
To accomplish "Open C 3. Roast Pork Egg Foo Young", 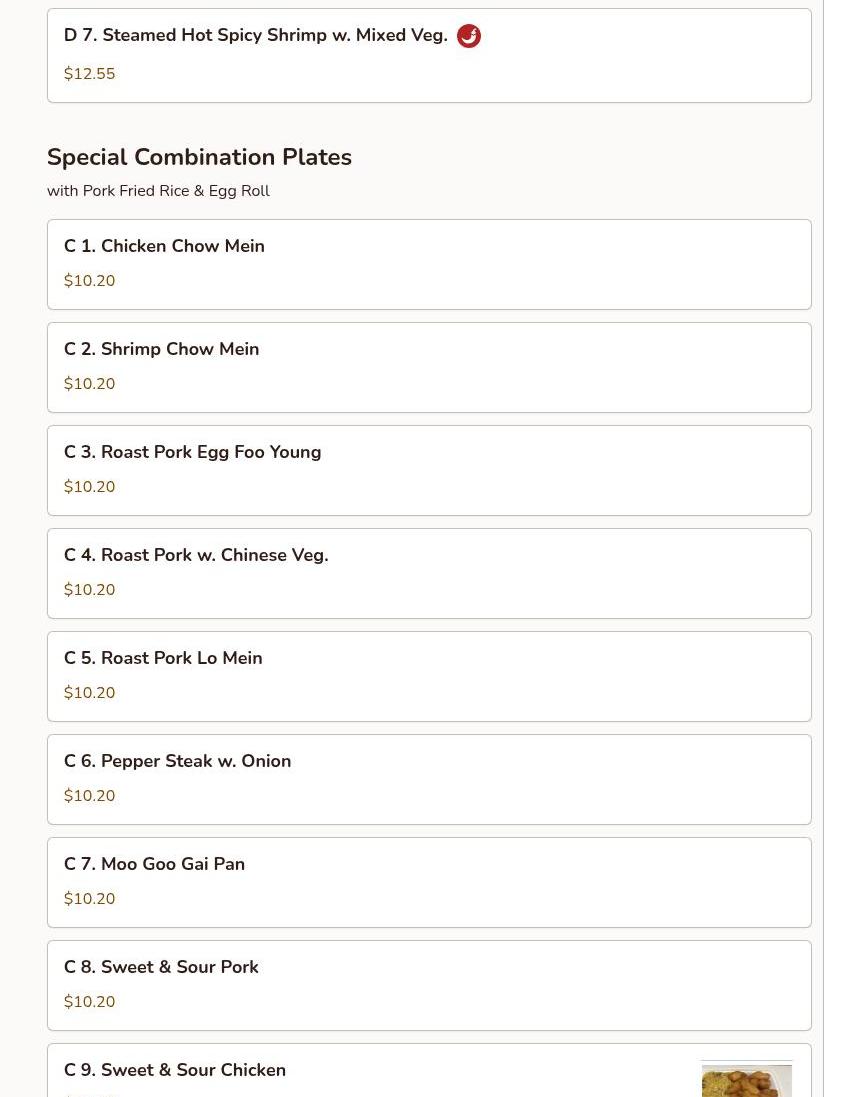I will pyautogui.click(x=192, y=452).
